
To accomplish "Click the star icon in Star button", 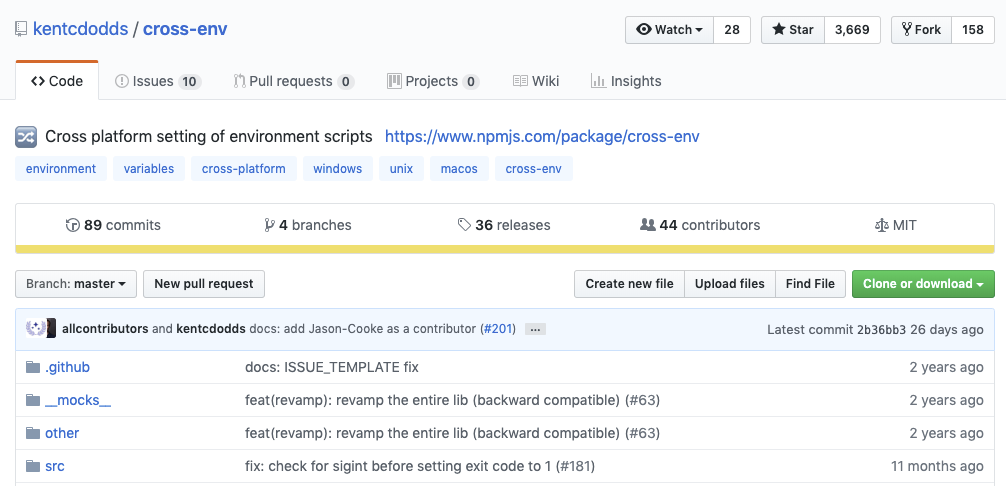I will pyautogui.click(x=779, y=29).
